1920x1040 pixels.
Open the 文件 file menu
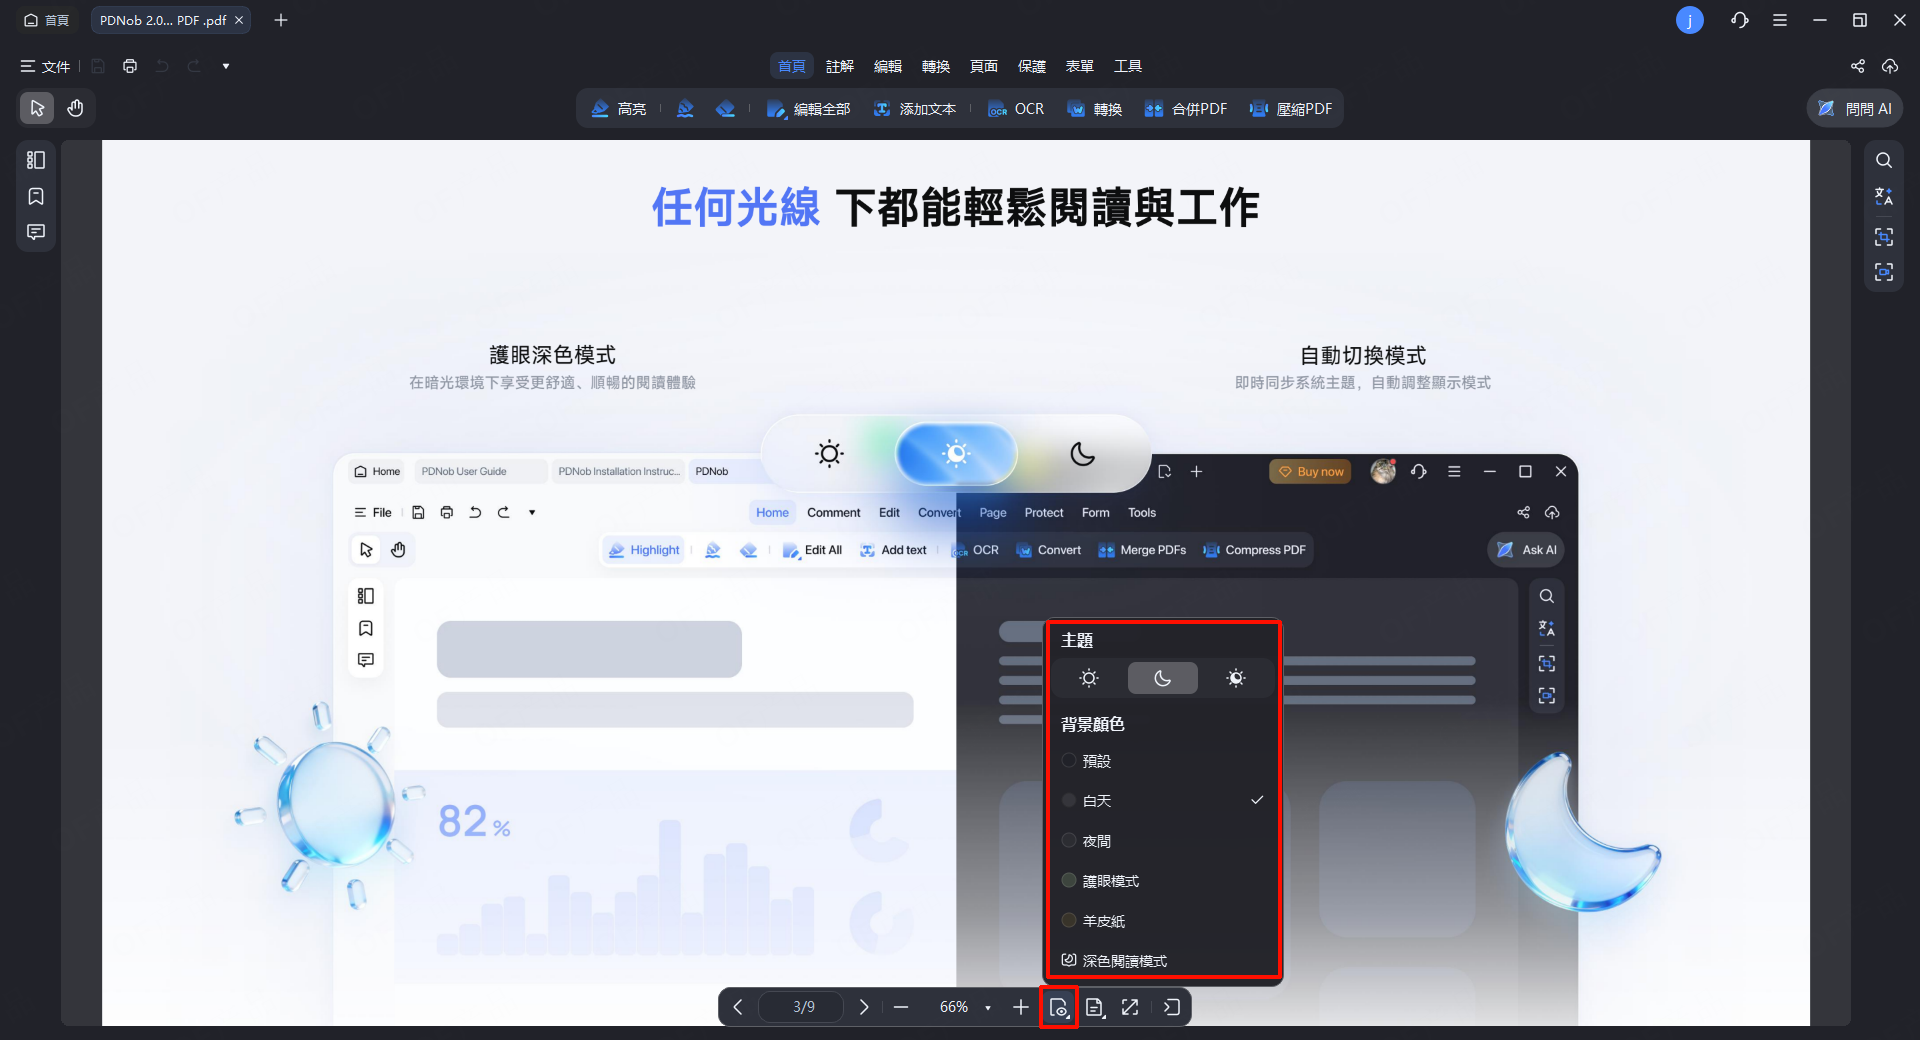(45, 66)
